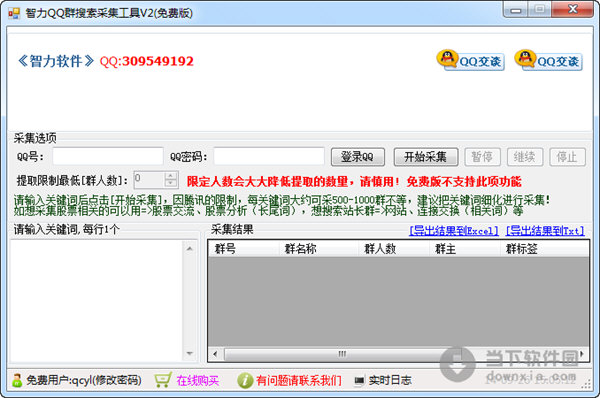The height and width of the screenshot is (398, 600).
Task: Click the 继续 resume button
Action: click(x=525, y=157)
